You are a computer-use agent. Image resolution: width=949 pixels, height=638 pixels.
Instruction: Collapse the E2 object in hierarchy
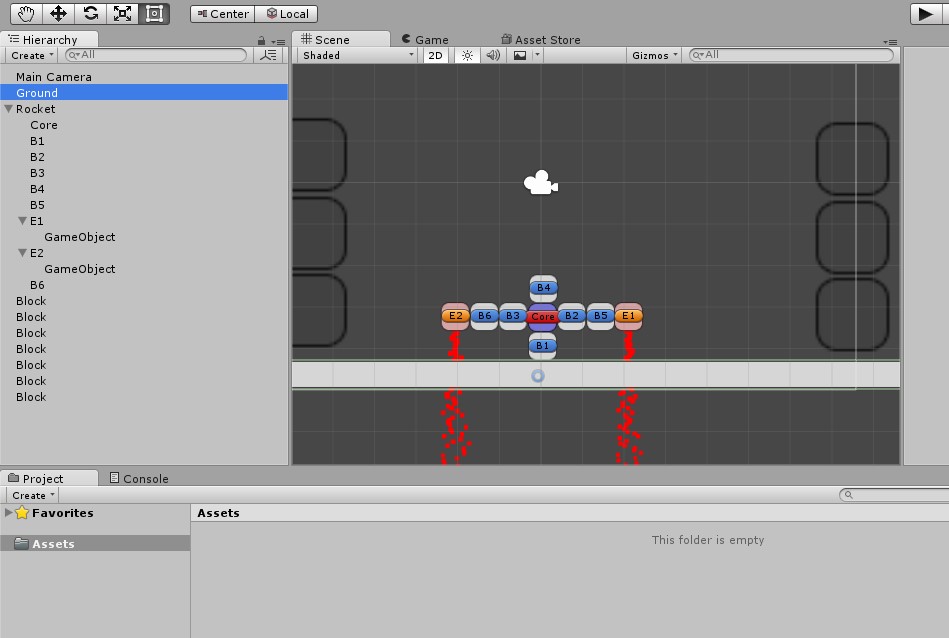[22, 253]
